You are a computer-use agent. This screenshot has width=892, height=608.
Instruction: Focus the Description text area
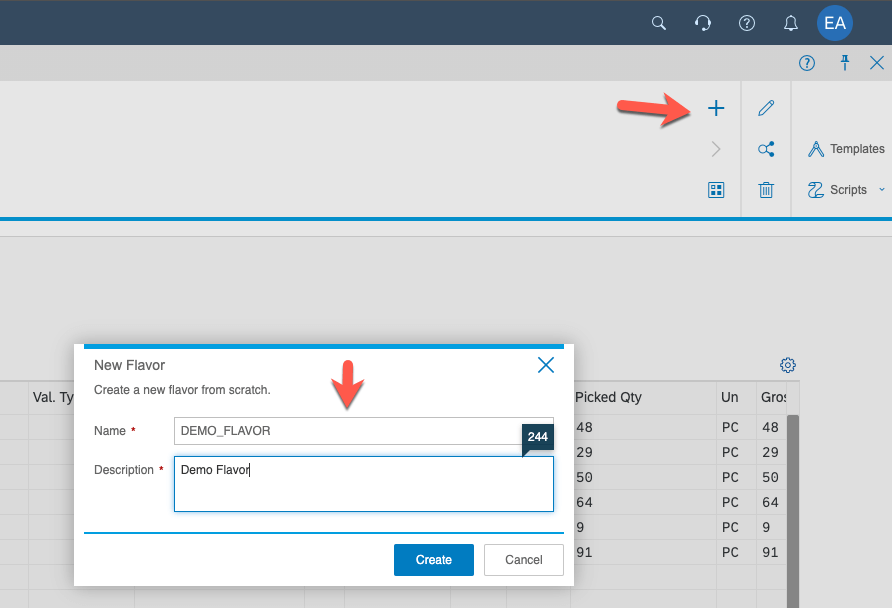(364, 484)
